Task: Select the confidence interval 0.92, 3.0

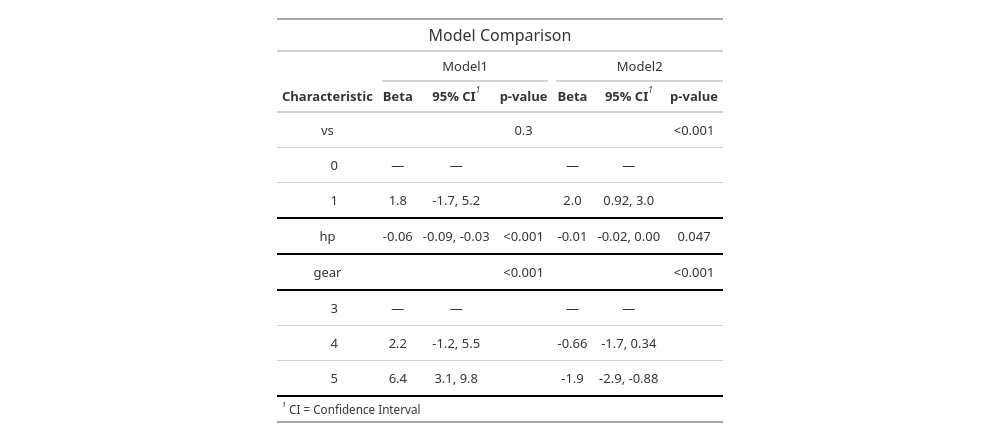Action: (628, 200)
